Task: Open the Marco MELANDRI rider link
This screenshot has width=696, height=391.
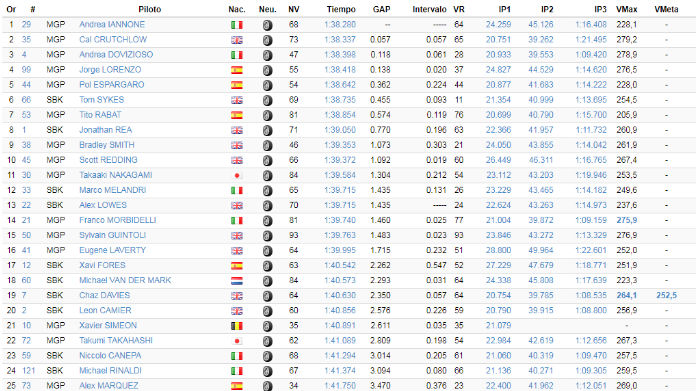Action: pyautogui.click(x=112, y=190)
